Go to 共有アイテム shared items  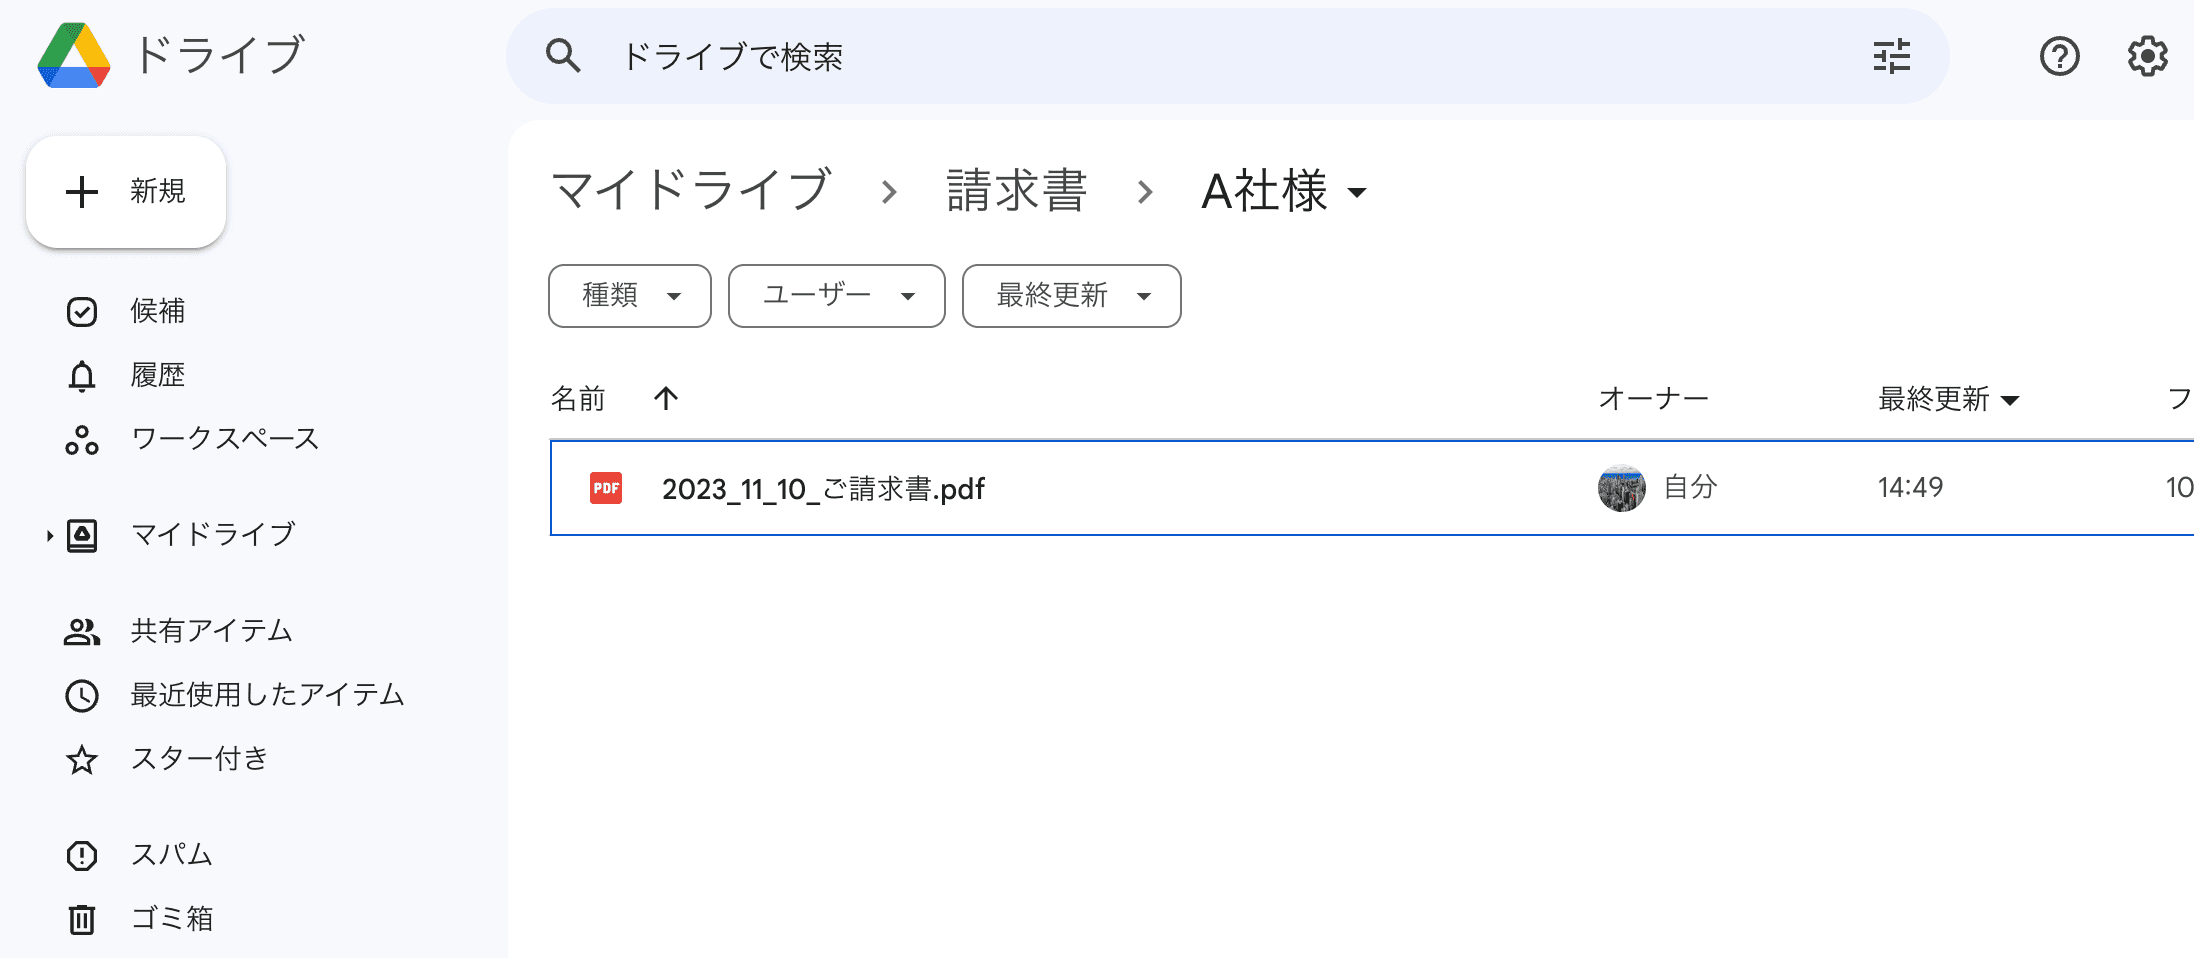pyautogui.click(x=211, y=631)
